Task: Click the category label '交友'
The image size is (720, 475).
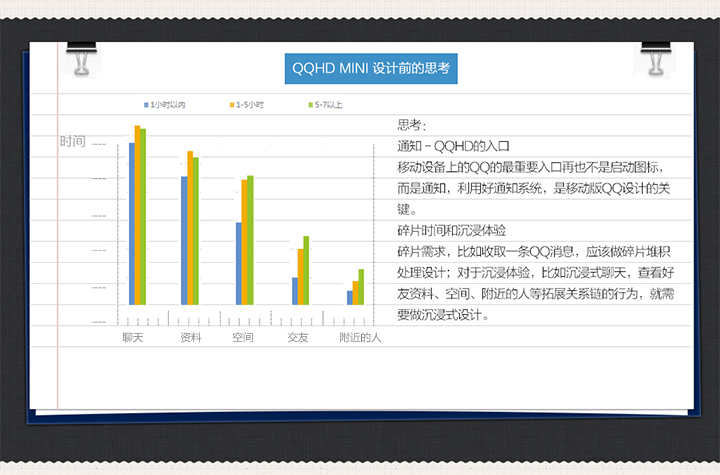Action: (298, 338)
